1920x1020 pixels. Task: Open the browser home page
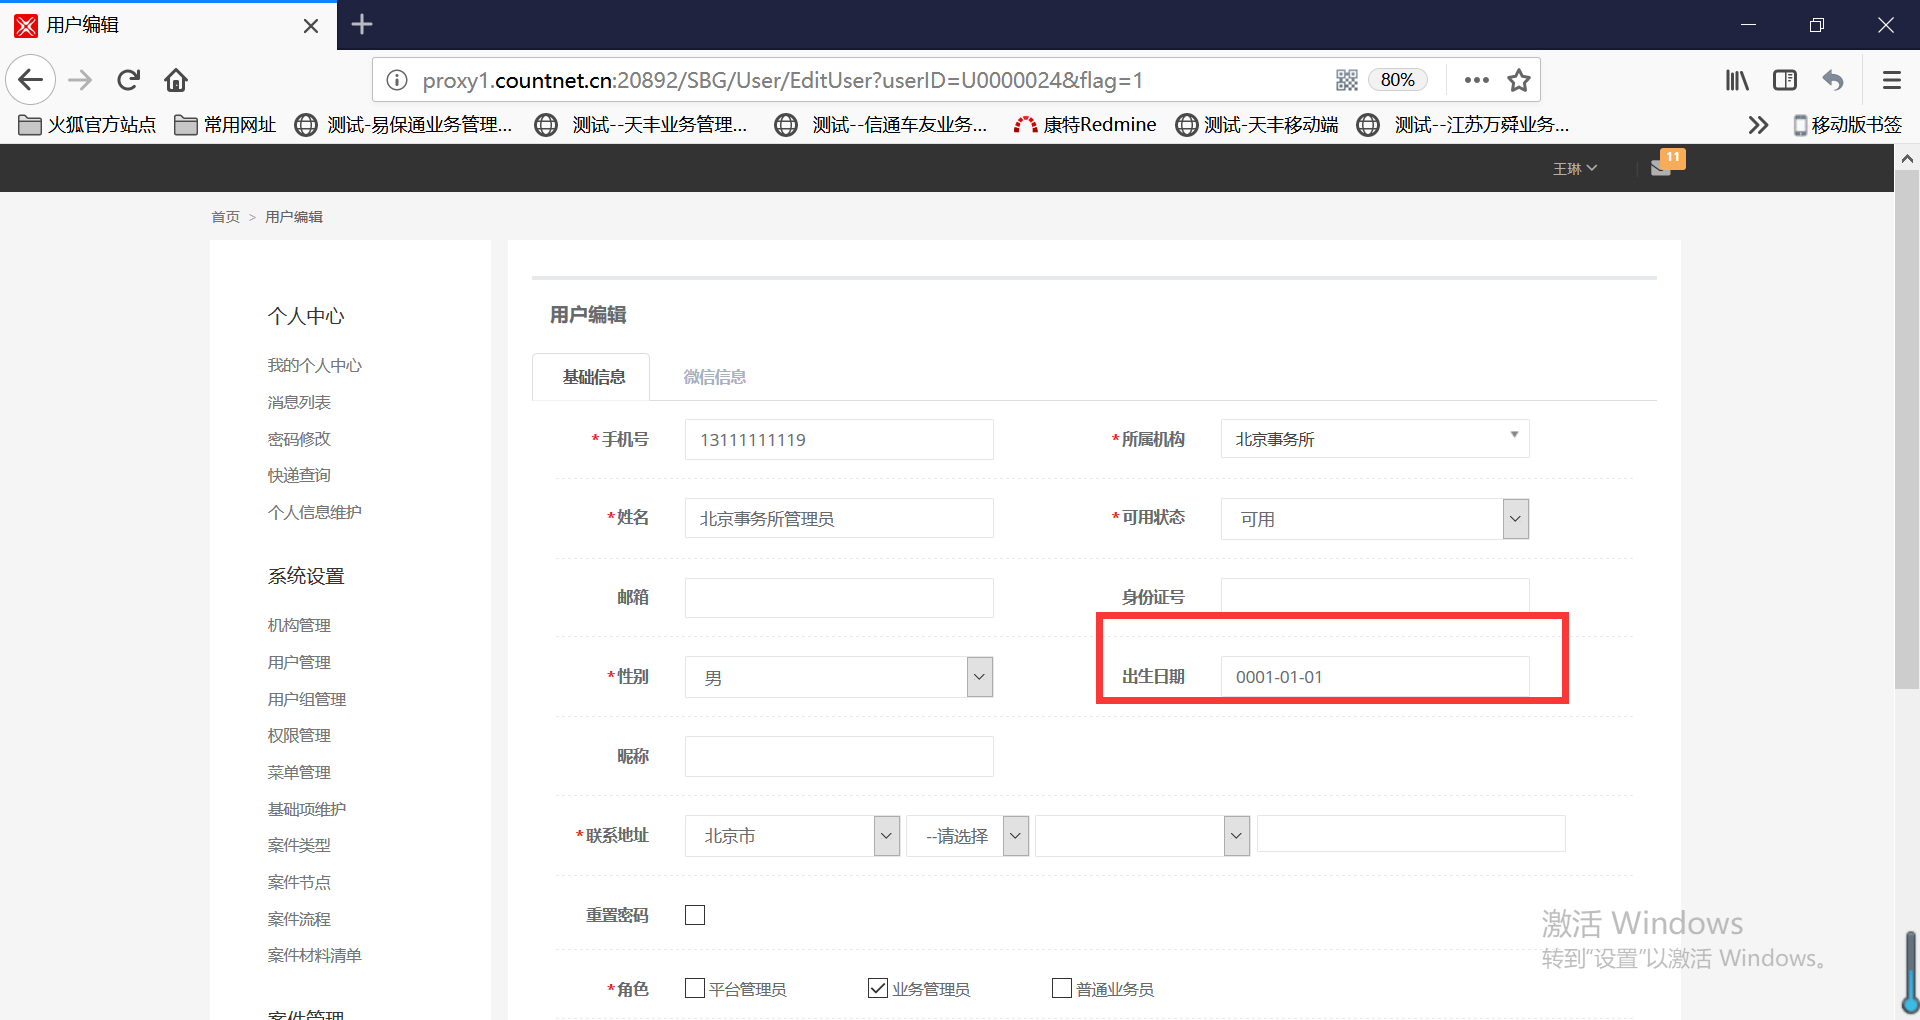point(176,80)
